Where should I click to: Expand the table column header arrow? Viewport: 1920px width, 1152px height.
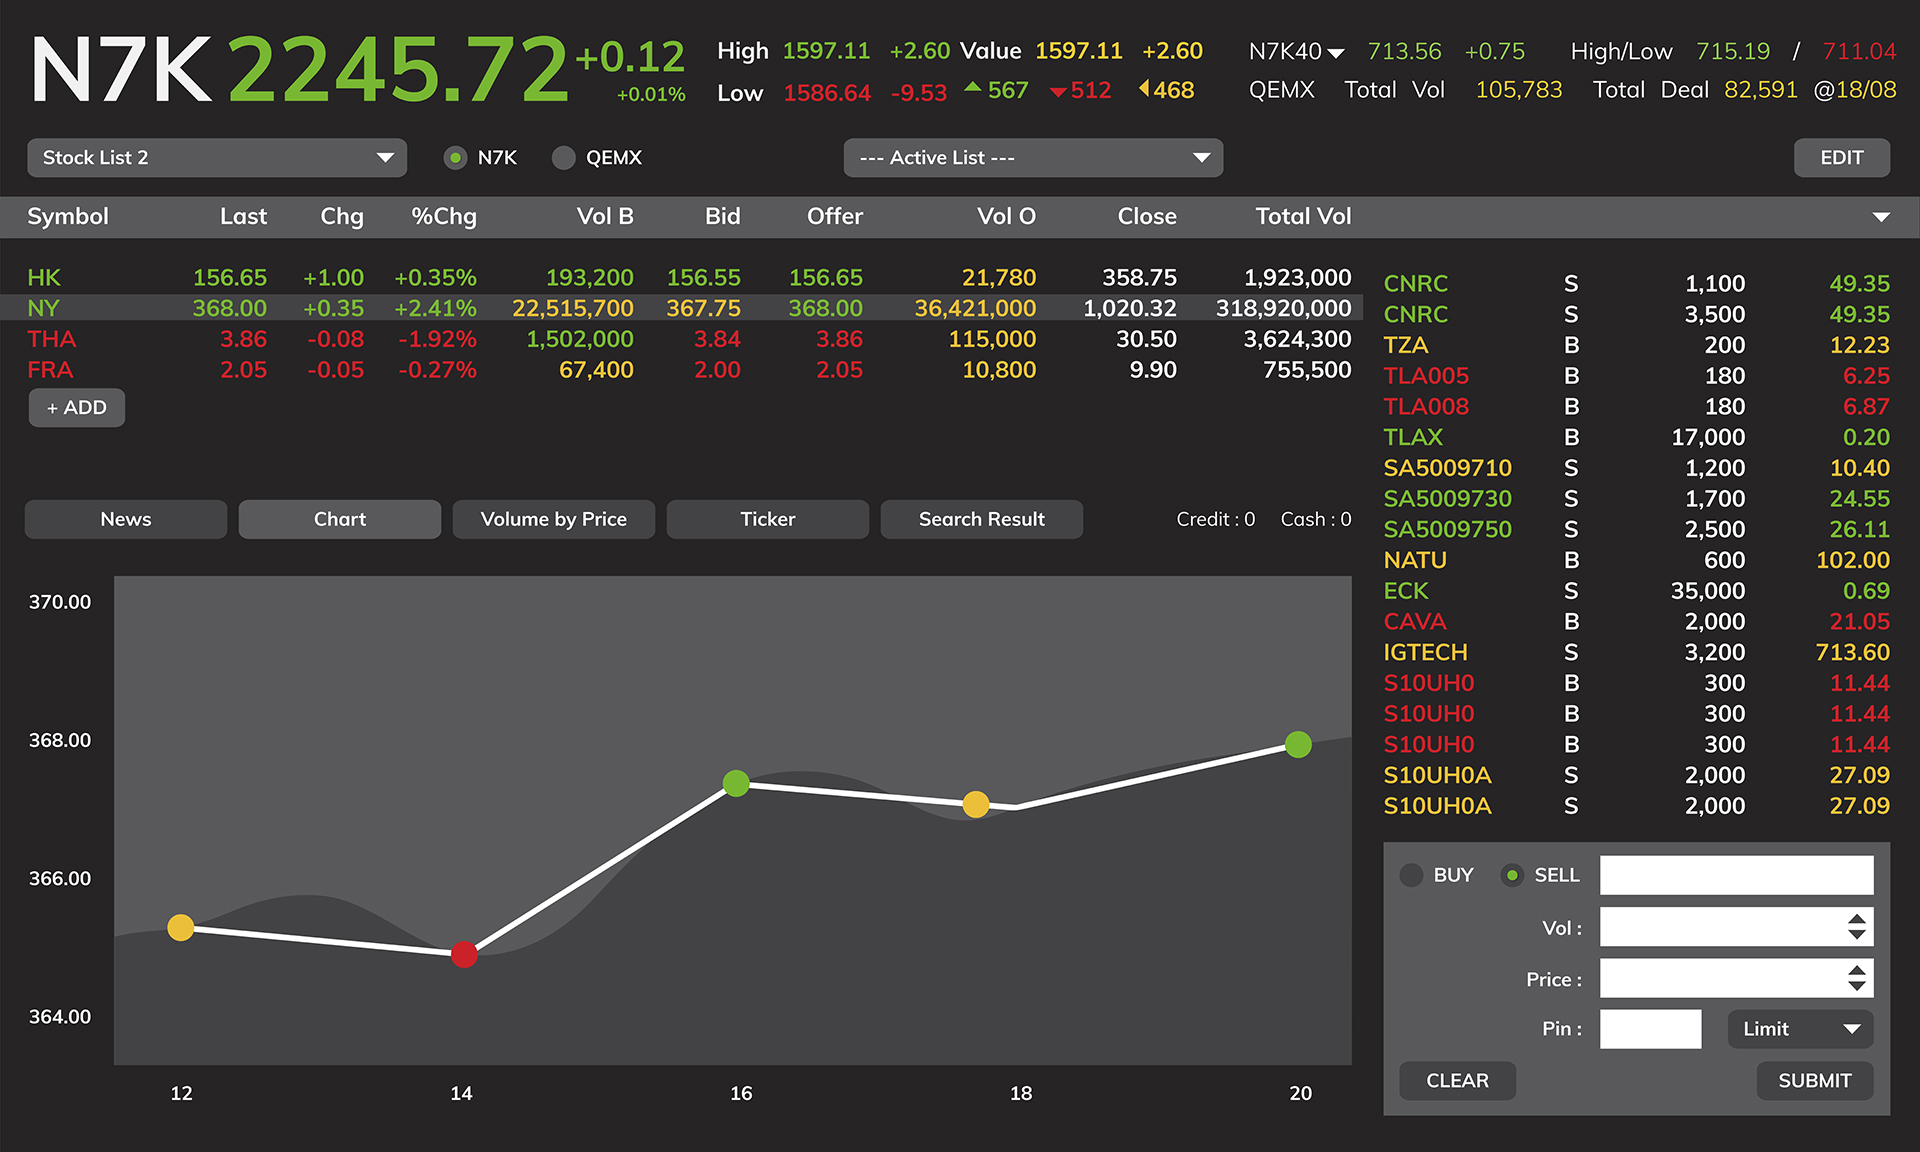[x=1881, y=217]
